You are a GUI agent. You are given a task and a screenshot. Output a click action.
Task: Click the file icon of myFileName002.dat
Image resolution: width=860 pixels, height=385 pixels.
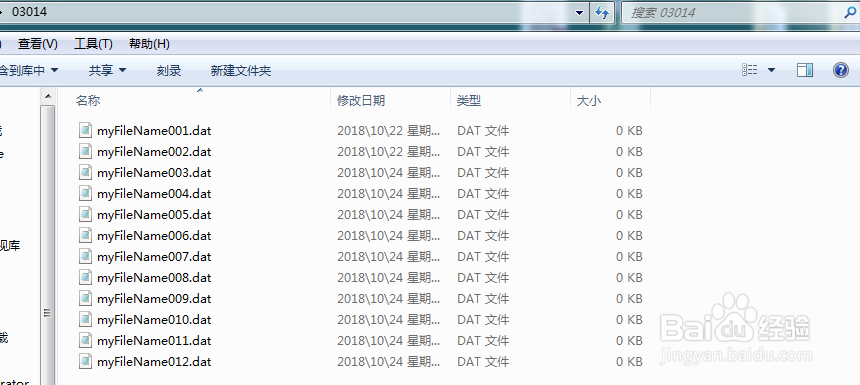[x=85, y=151]
